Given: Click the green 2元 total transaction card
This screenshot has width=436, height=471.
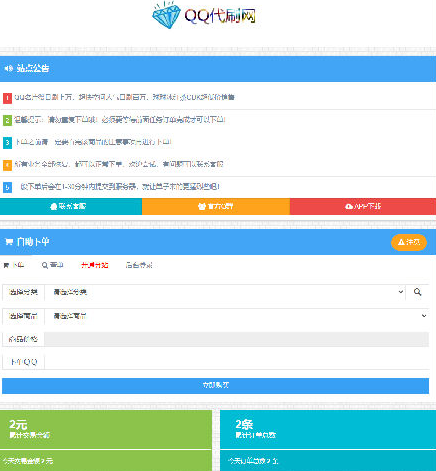Looking at the screenshot, I should pos(106,430).
